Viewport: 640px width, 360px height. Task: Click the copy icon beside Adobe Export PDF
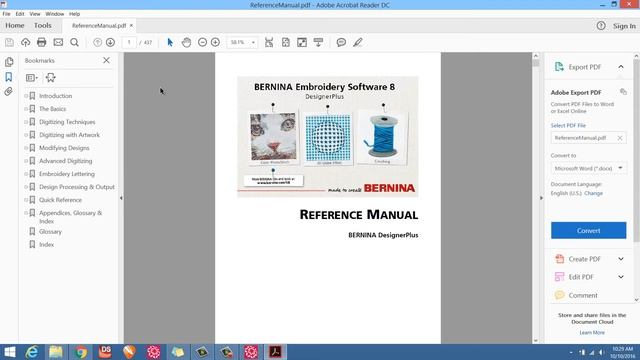623,92
